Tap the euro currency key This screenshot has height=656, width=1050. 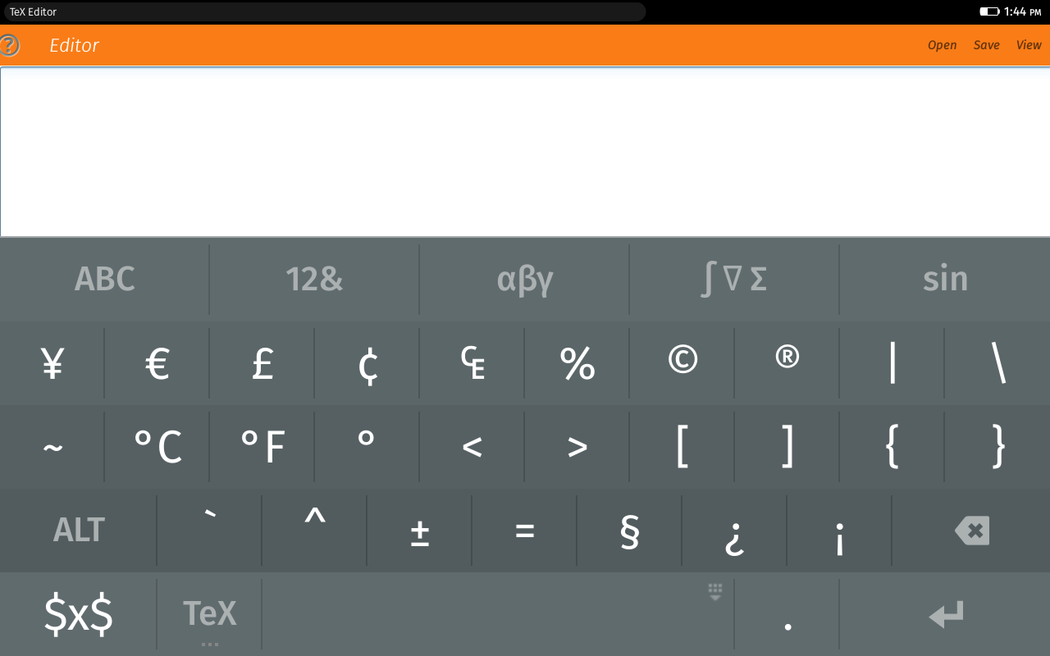pyautogui.click(x=157, y=363)
